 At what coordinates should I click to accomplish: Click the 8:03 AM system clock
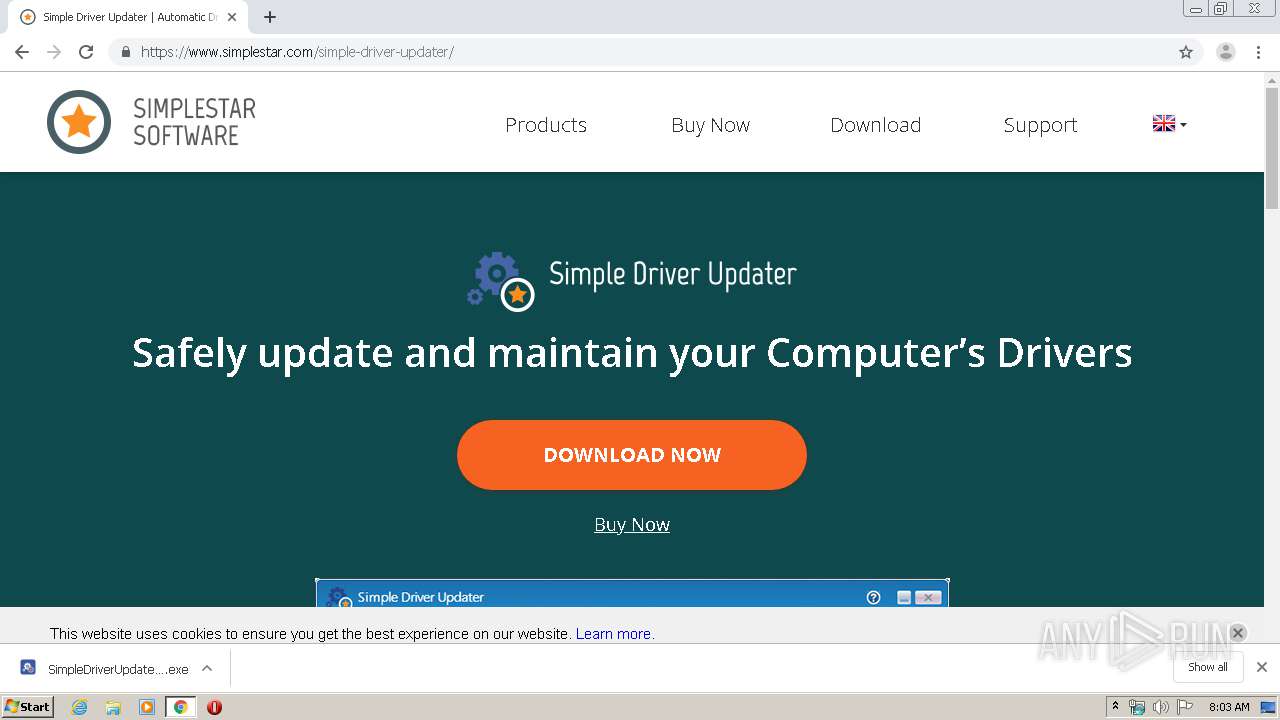click(1229, 707)
